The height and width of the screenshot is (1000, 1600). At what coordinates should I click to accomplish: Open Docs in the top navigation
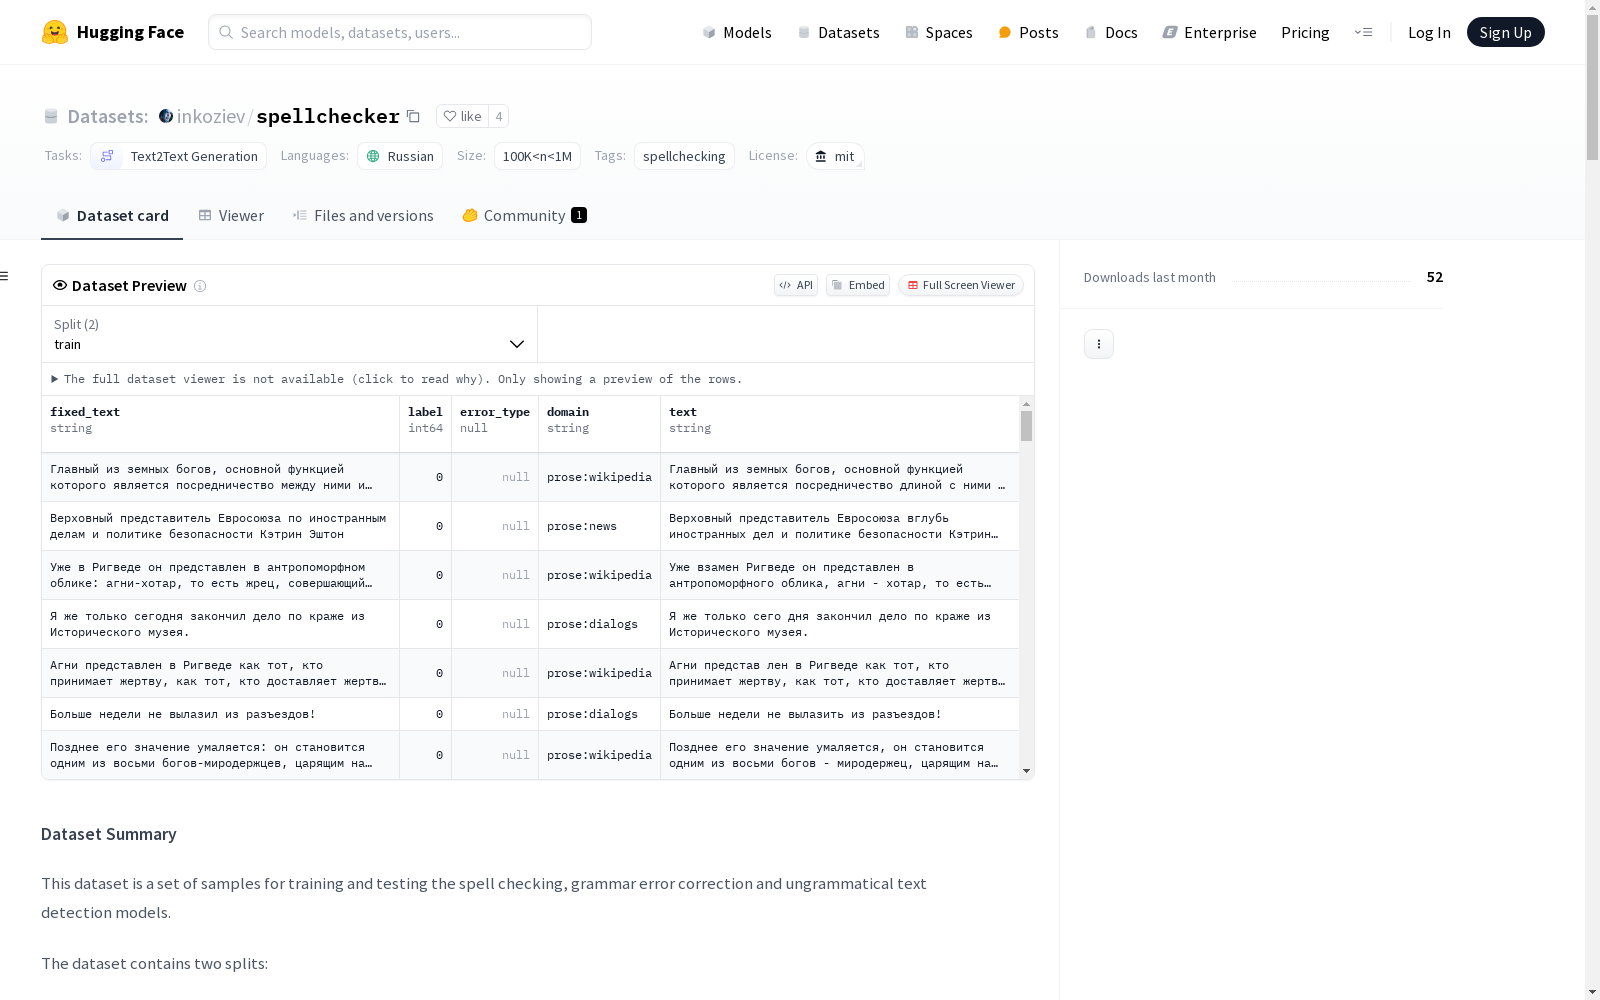click(x=1111, y=32)
